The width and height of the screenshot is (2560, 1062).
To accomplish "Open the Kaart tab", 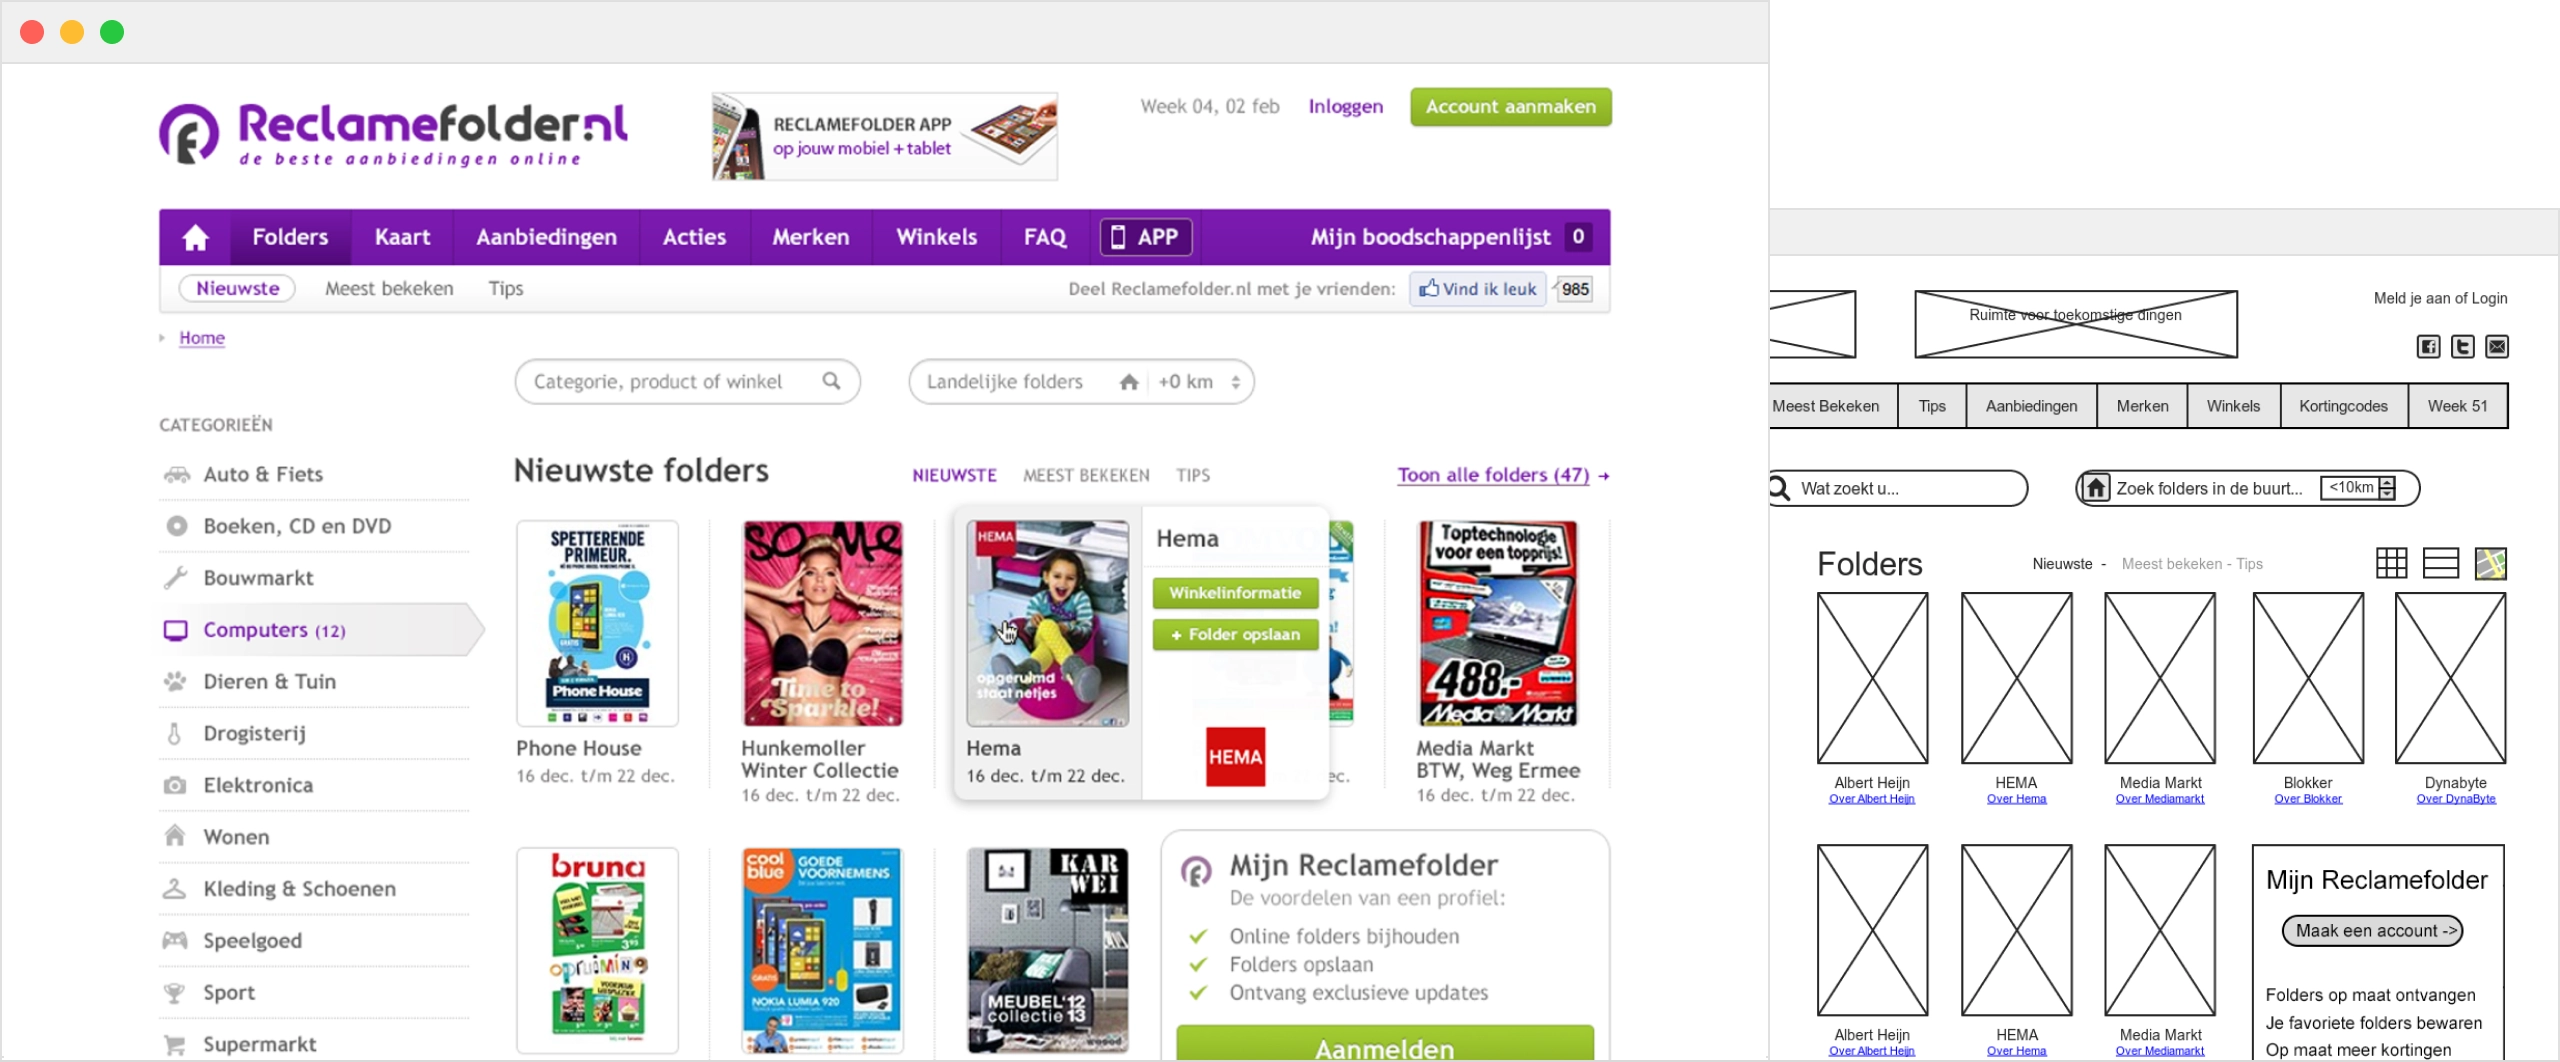I will tap(402, 237).
